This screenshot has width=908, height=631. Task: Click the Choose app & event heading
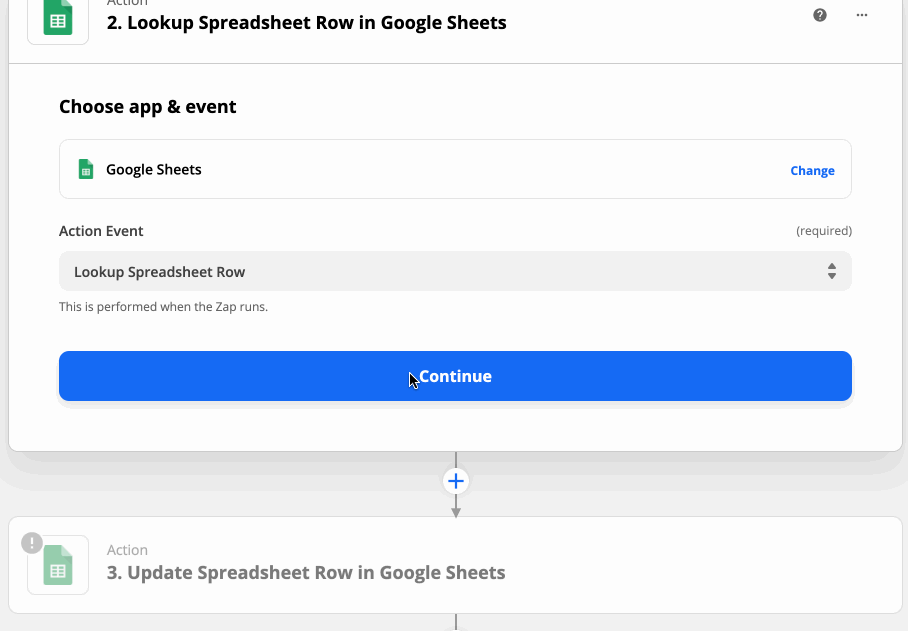click(148, 107)
